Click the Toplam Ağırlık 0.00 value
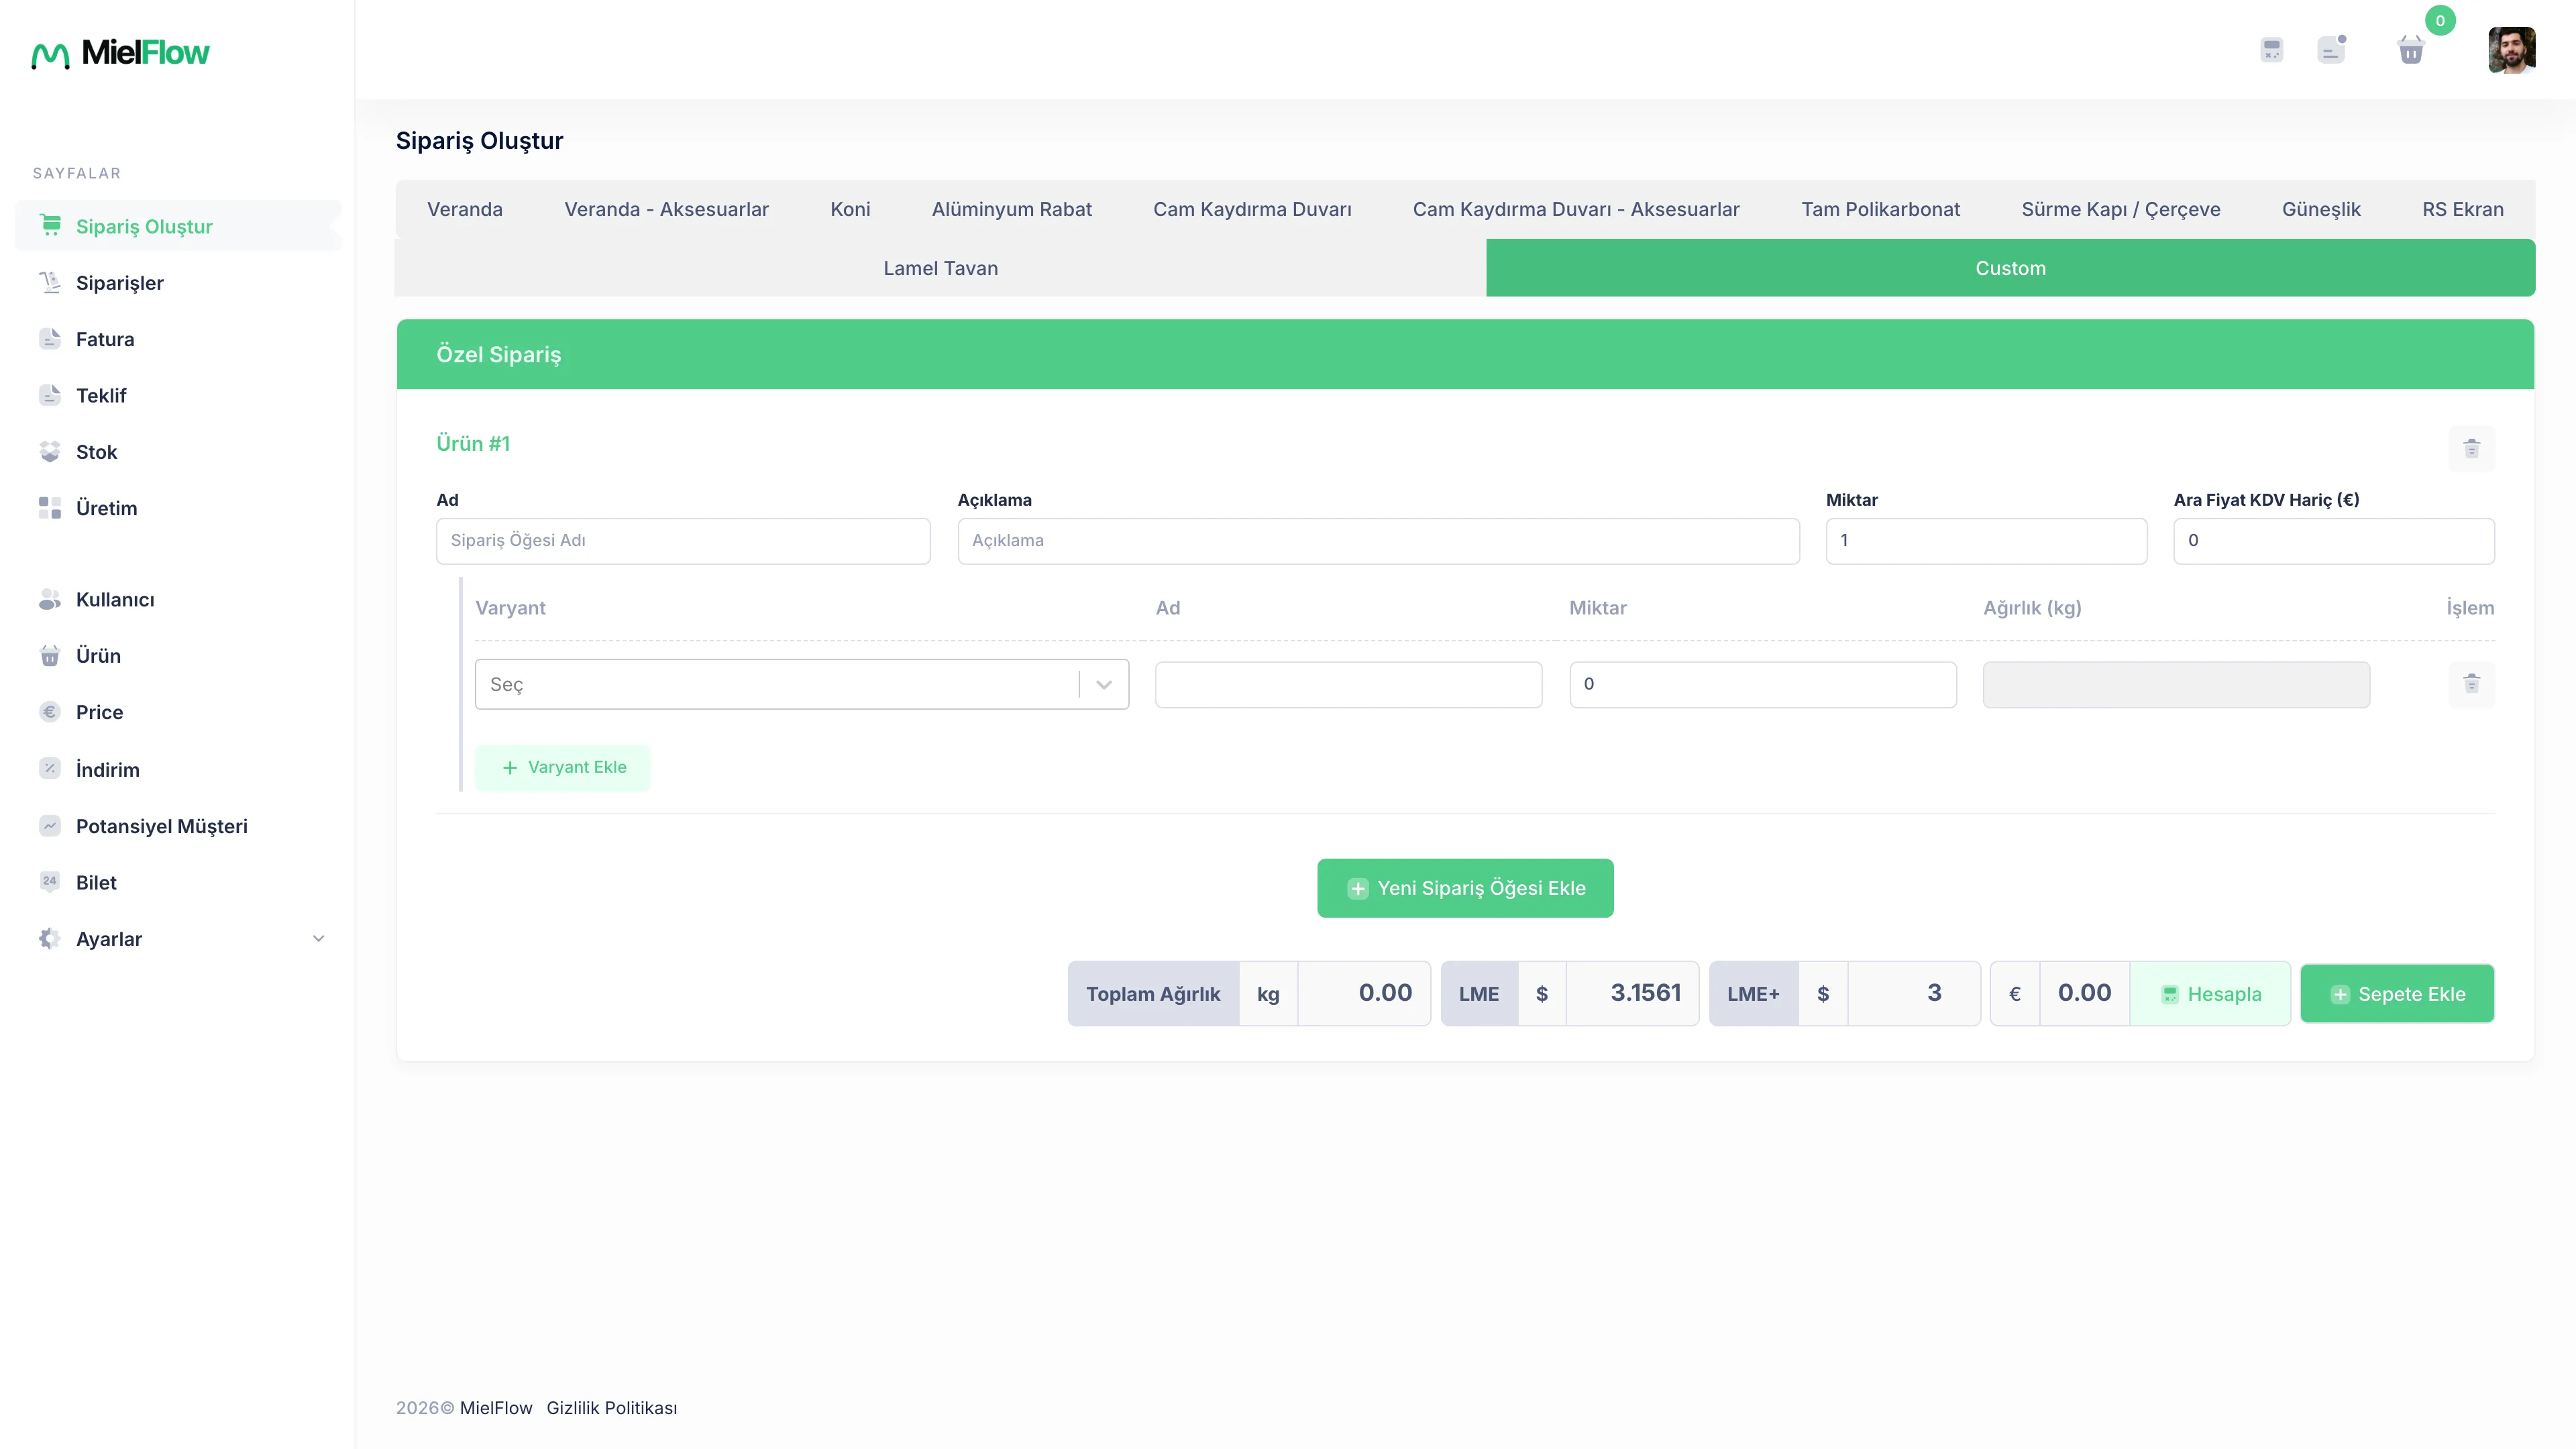 [x=1364, y=994]
